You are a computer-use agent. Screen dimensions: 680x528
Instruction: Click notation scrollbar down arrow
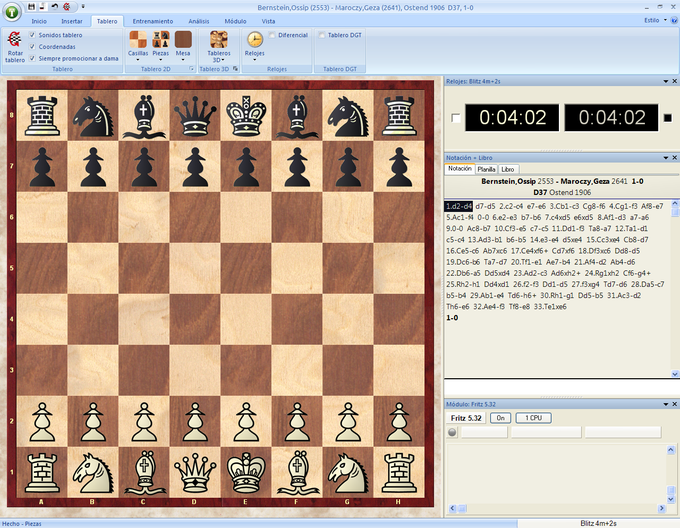coord(675,374)
